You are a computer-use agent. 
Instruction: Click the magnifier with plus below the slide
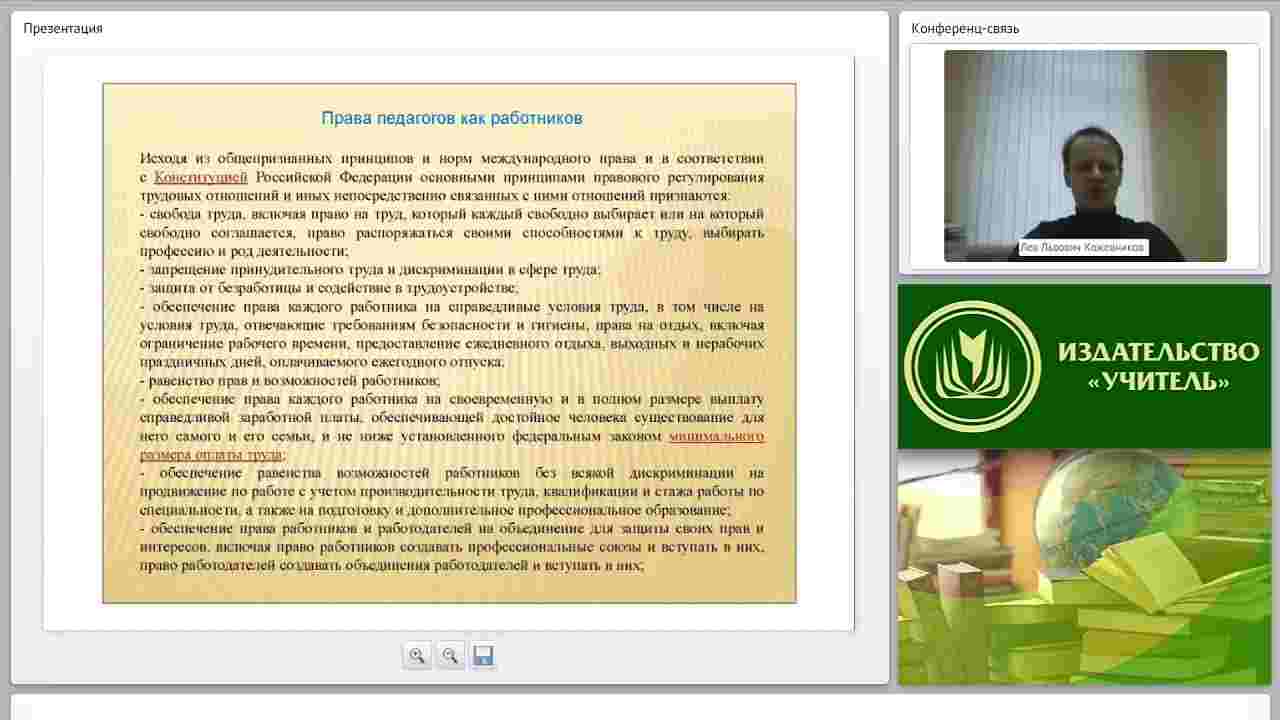pos(417,654)
